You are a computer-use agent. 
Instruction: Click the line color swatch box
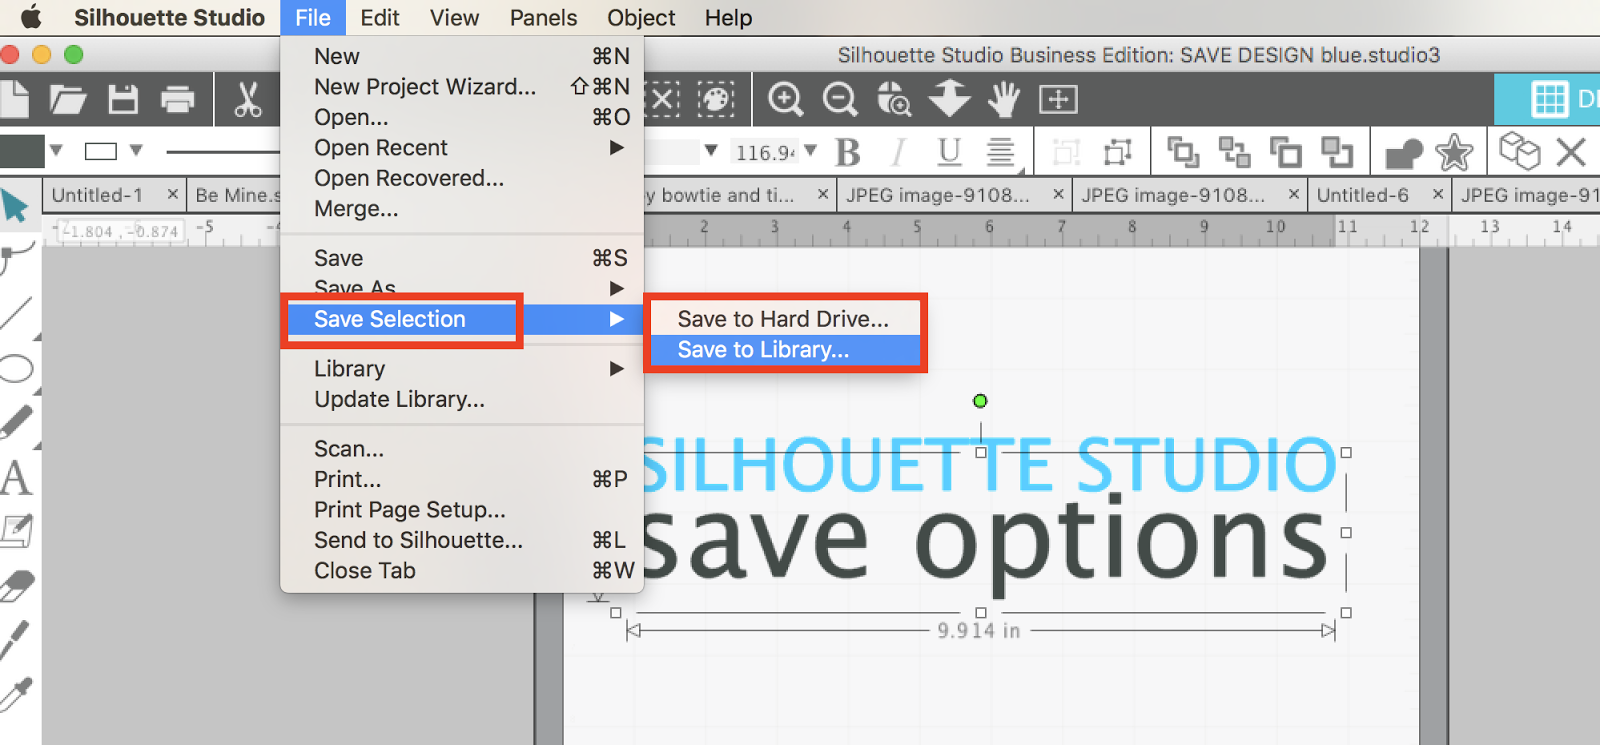101,151
